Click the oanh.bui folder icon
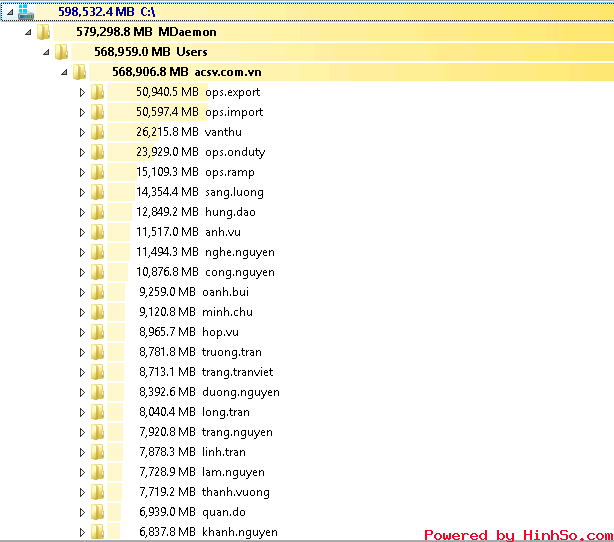Image resolution: width=614 pixels, height=542 pixels. click(x=98, y=292)
